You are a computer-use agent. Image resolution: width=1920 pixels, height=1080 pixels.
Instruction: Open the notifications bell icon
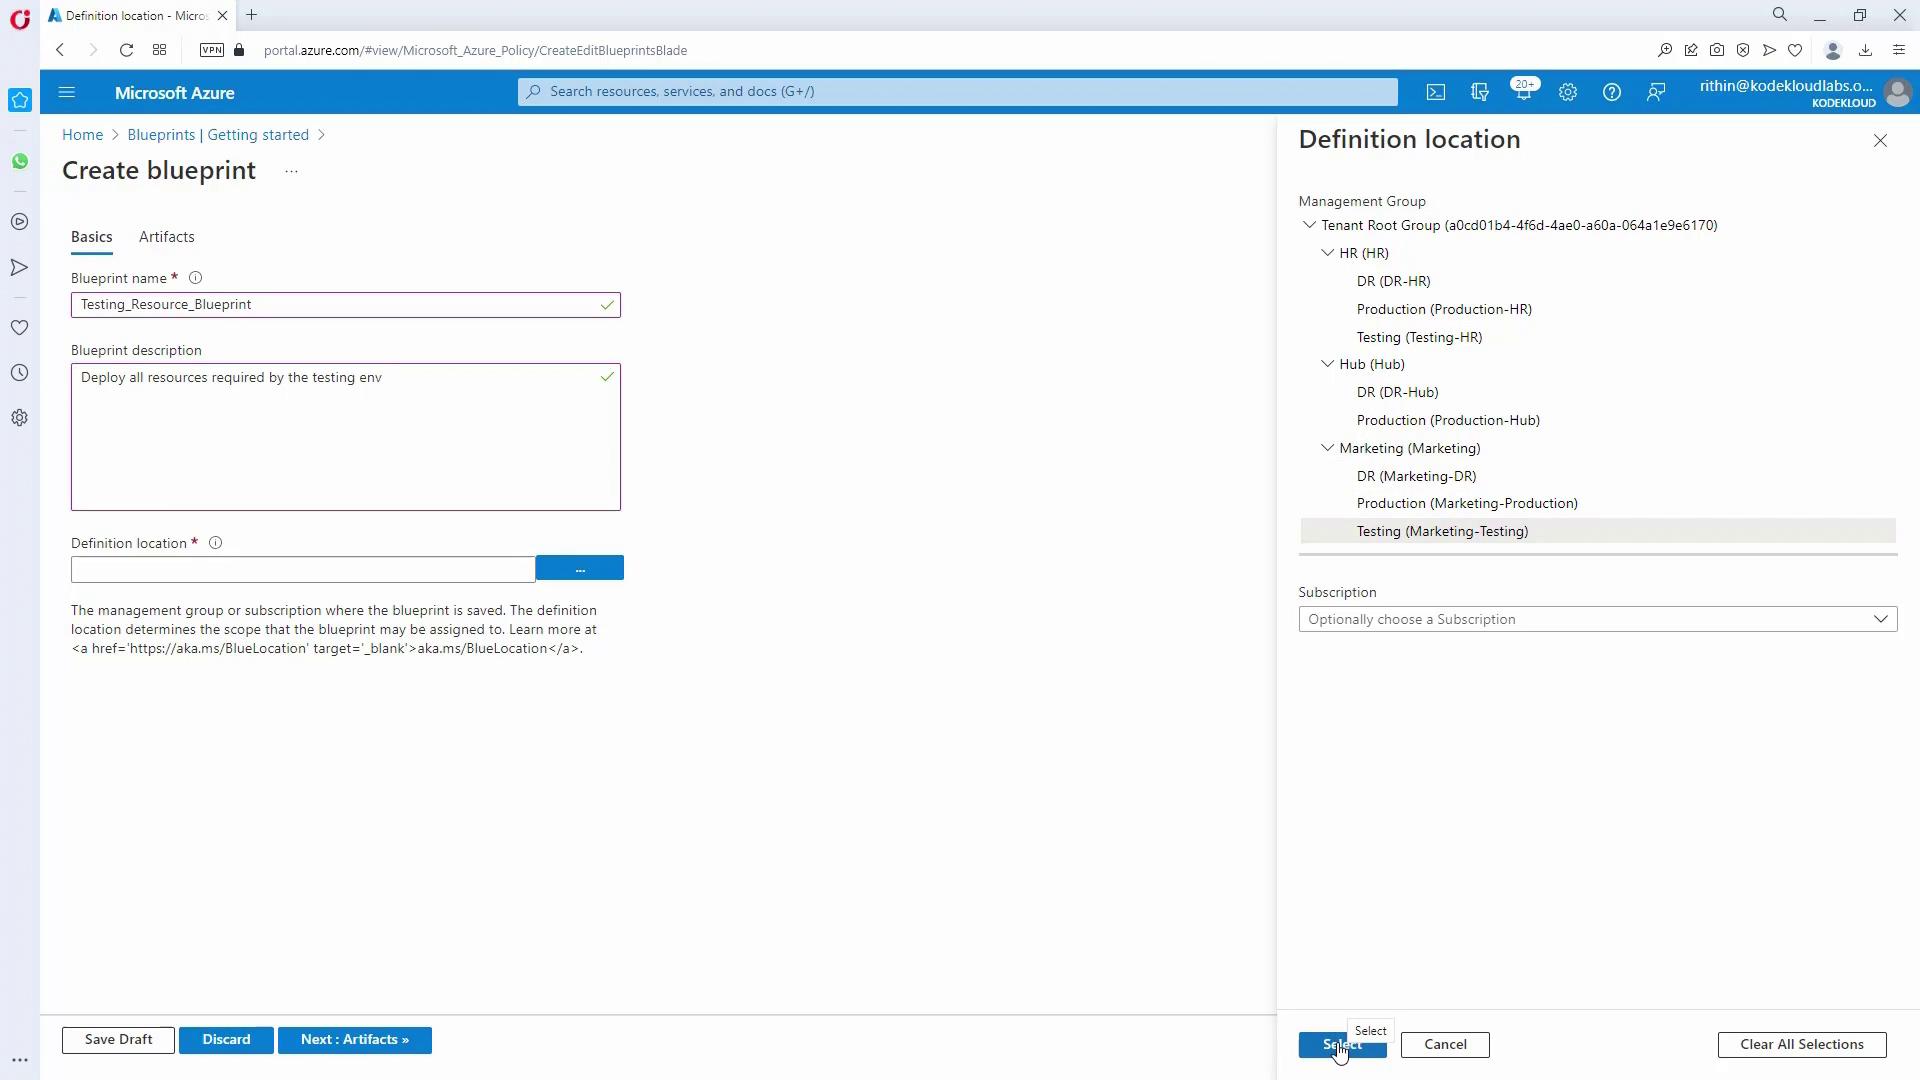1523,92
